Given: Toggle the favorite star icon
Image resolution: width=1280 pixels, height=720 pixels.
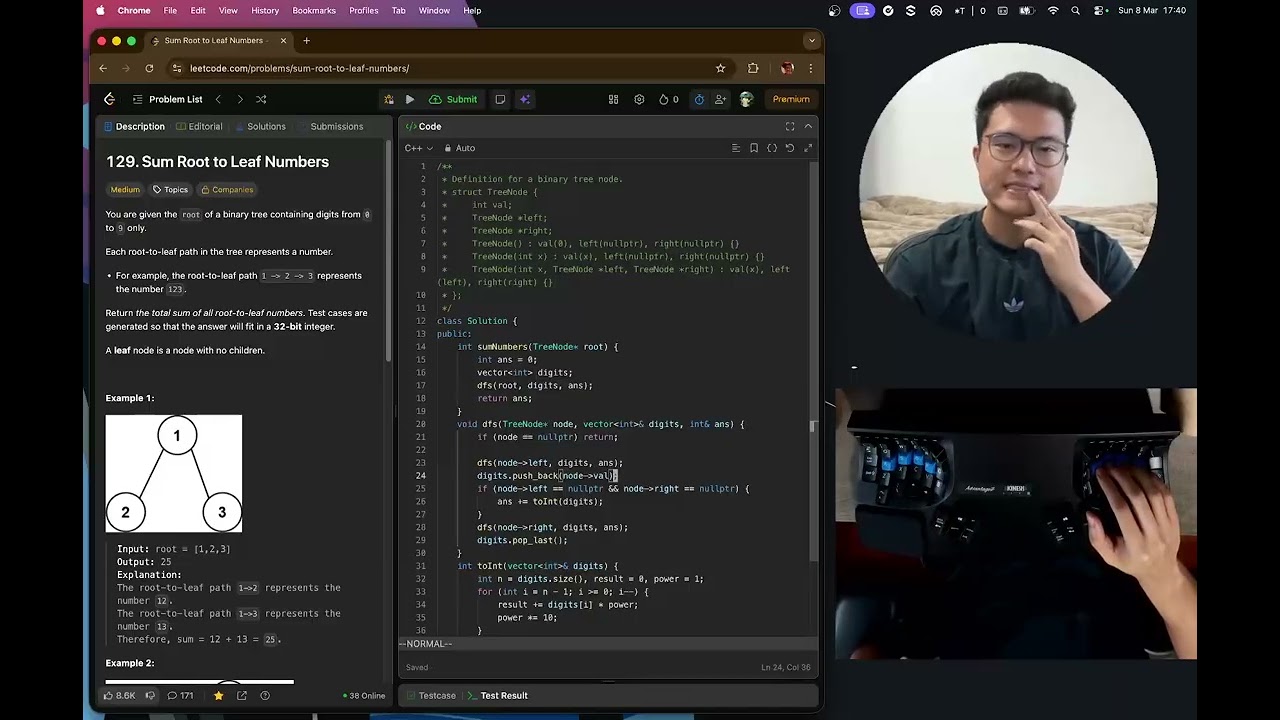Looking at the screenshot, I should pyautogui.click(x=218, y=695).
